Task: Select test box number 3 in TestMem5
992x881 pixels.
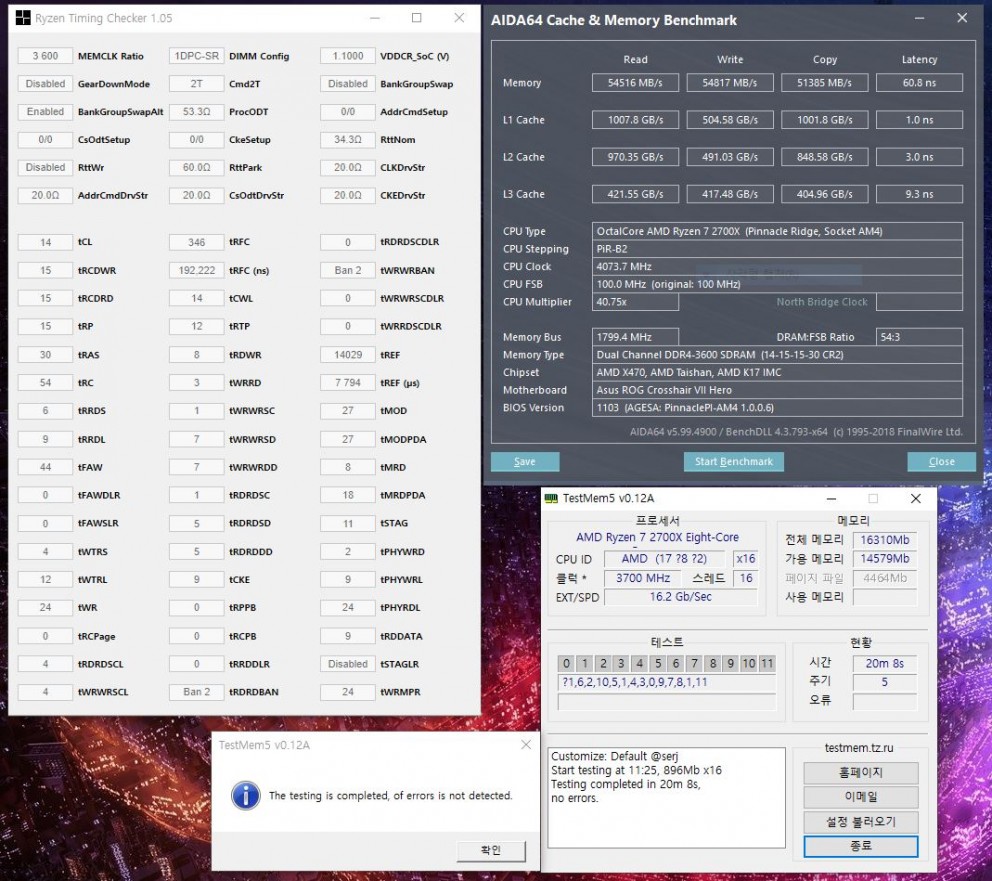Action: click(x=621, y=663)
